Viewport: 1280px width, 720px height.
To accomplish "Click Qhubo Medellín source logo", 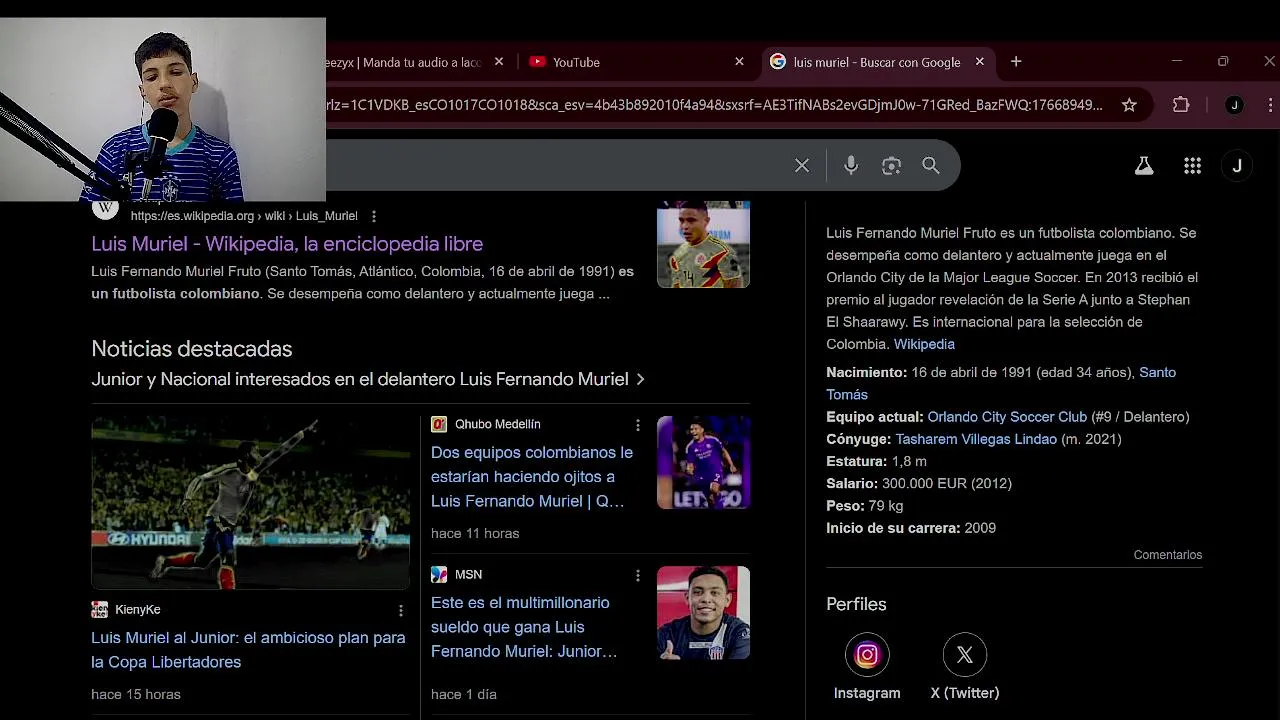I will coord(439,424).
